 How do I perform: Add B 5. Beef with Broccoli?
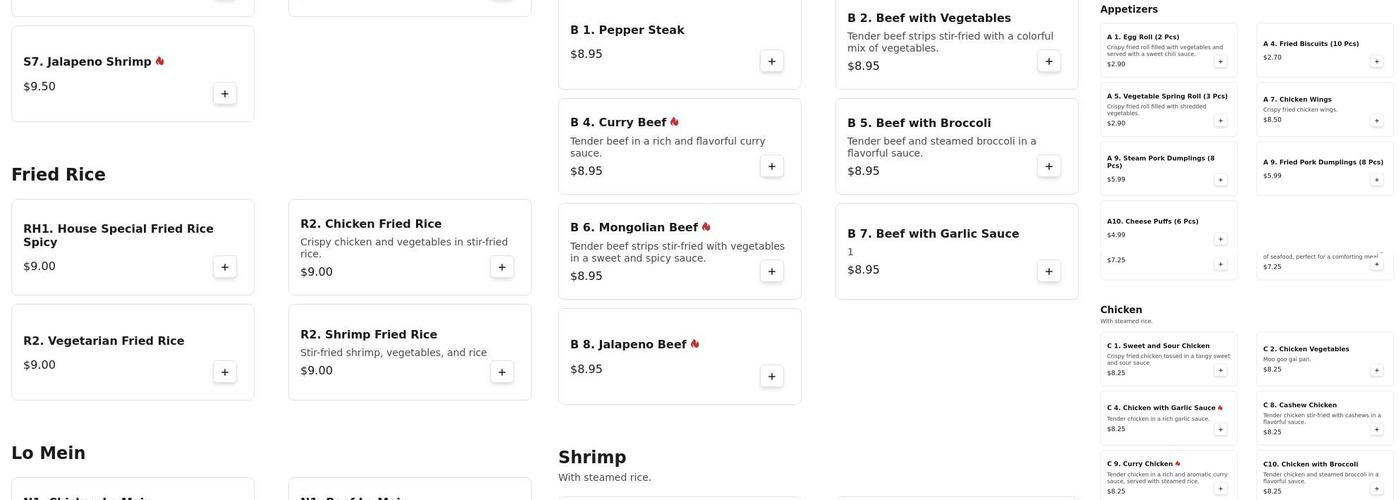(1049, 166)
